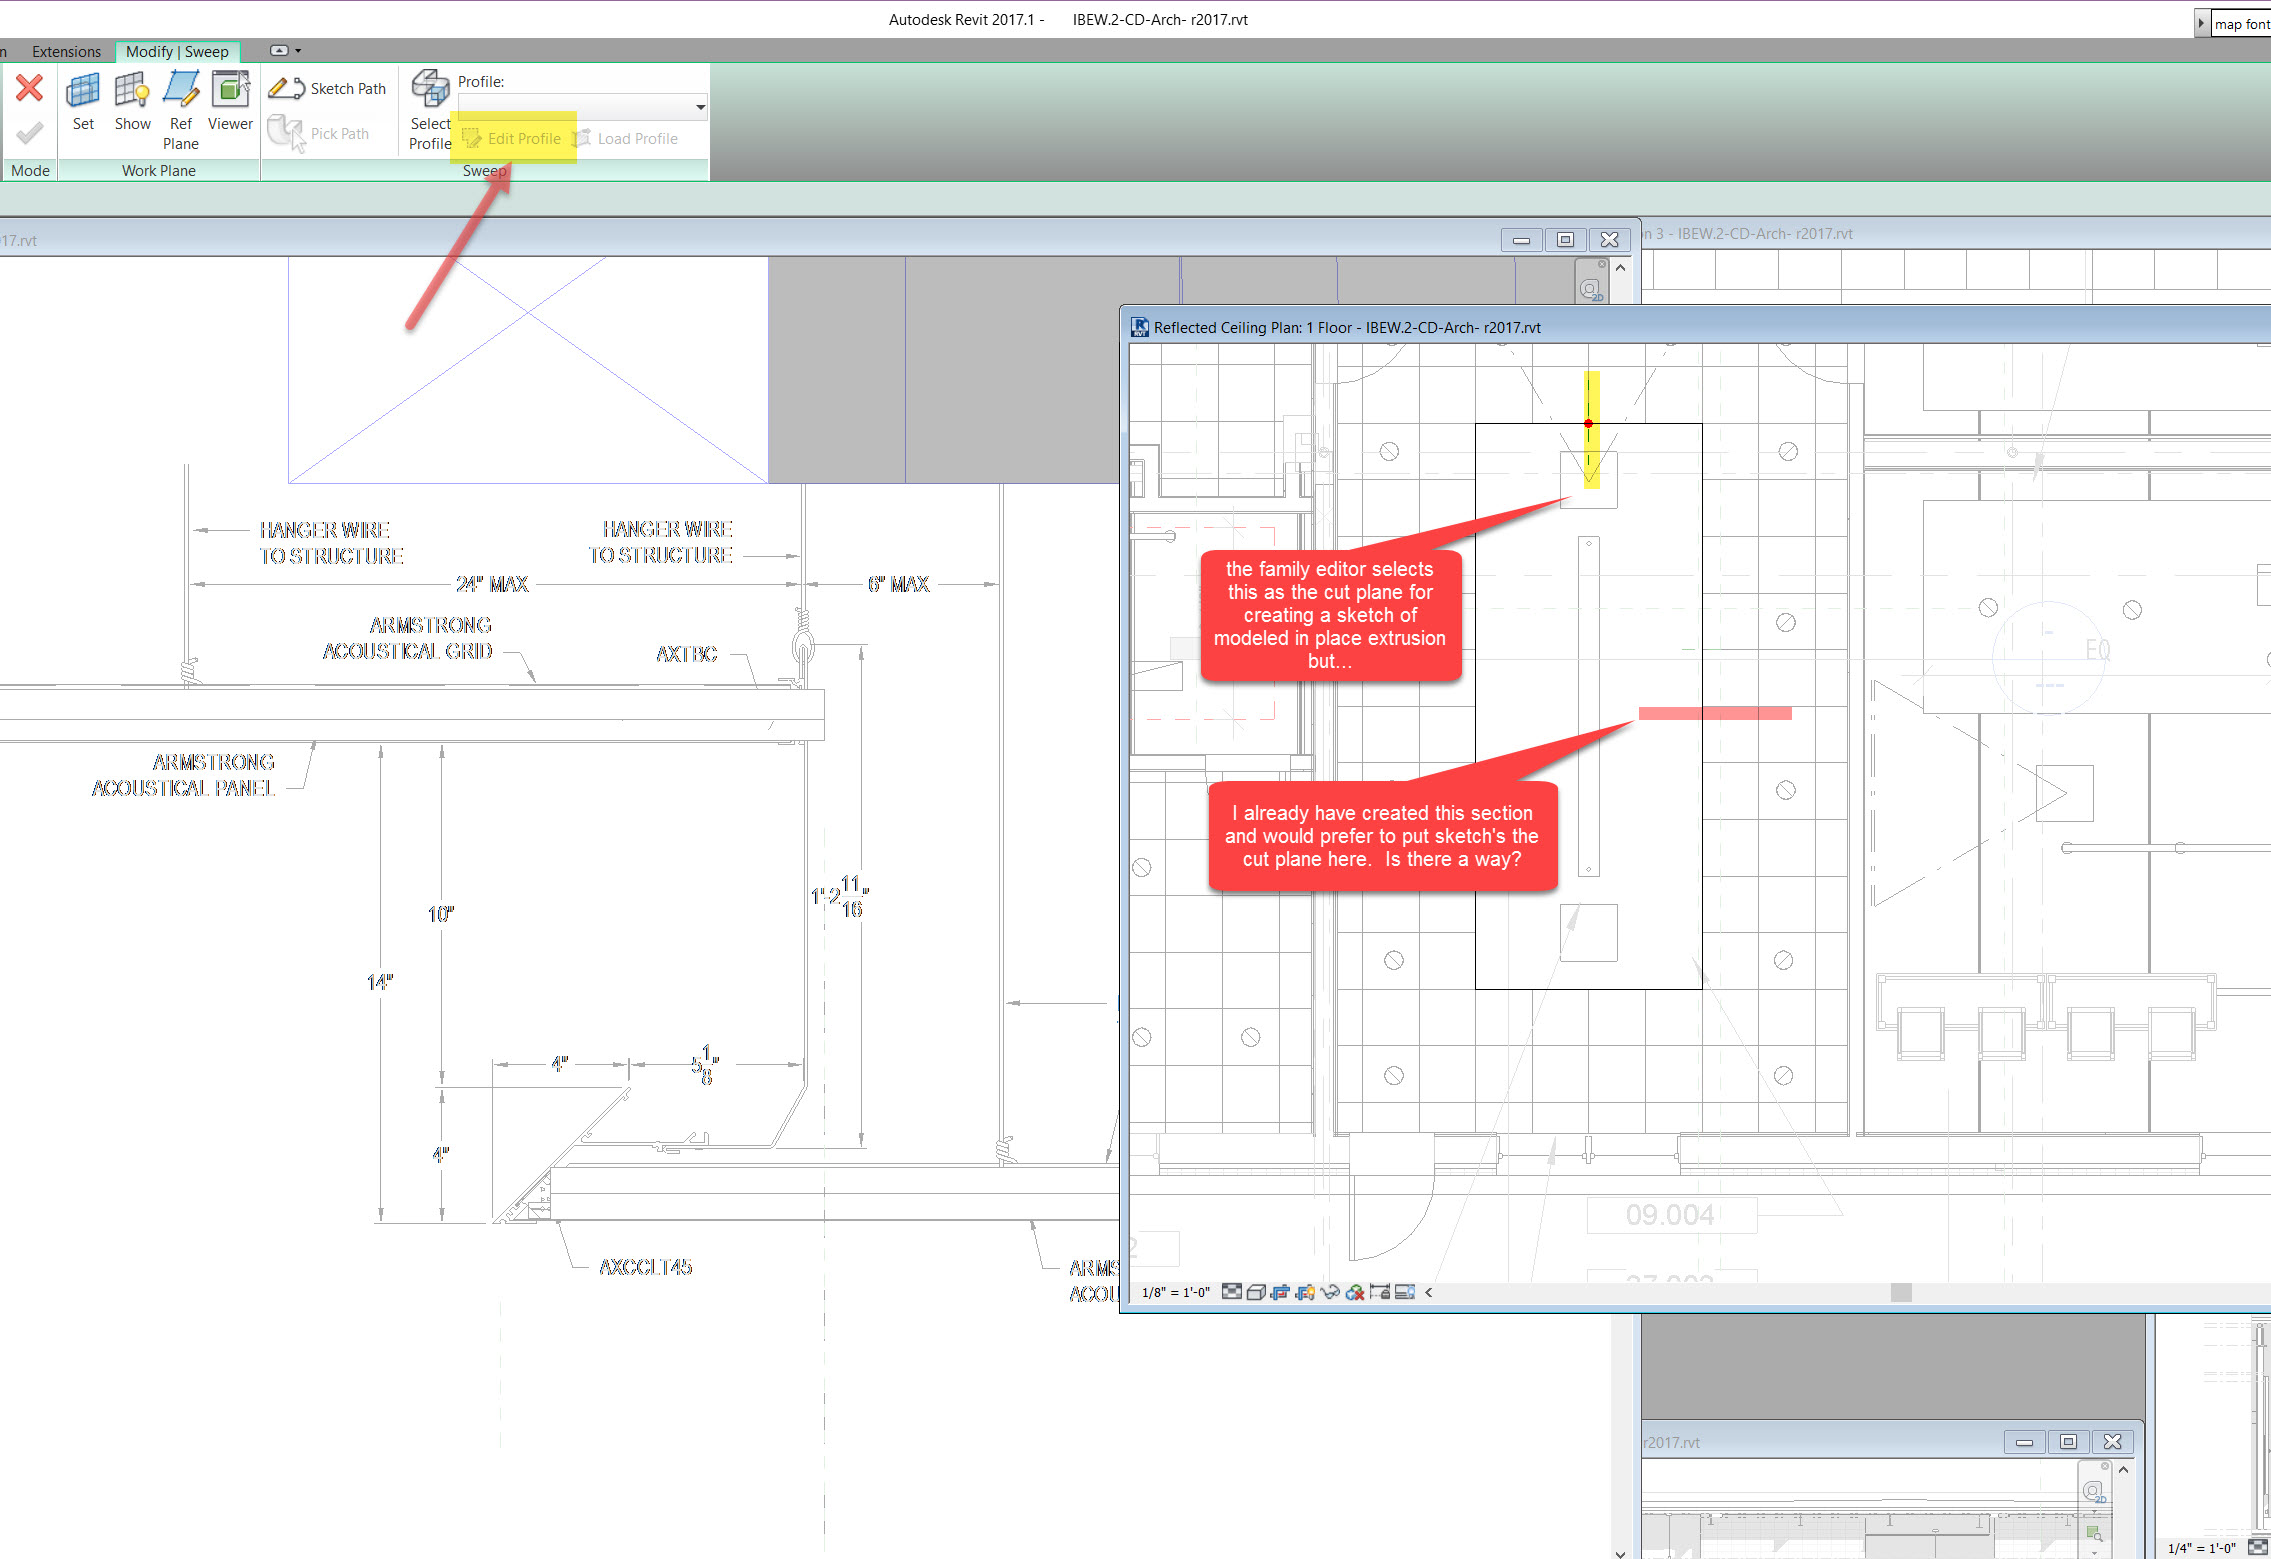Toggle Crop View on the ceiling plan

(x=1280, y=1291)
